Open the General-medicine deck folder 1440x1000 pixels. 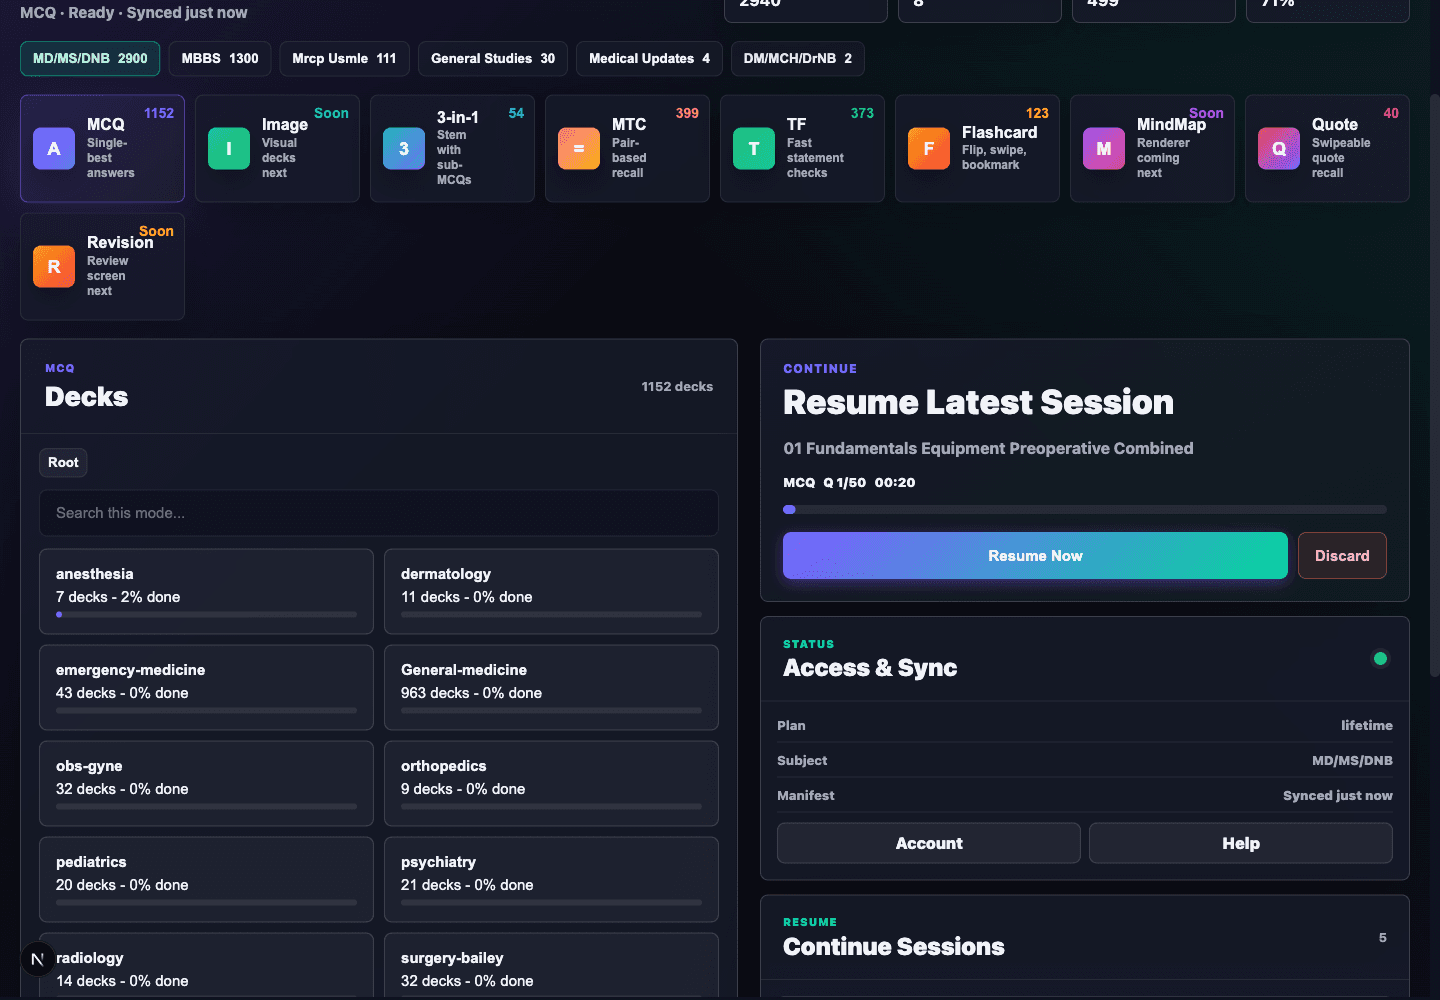pyautogui.click(x=551, y=687)
